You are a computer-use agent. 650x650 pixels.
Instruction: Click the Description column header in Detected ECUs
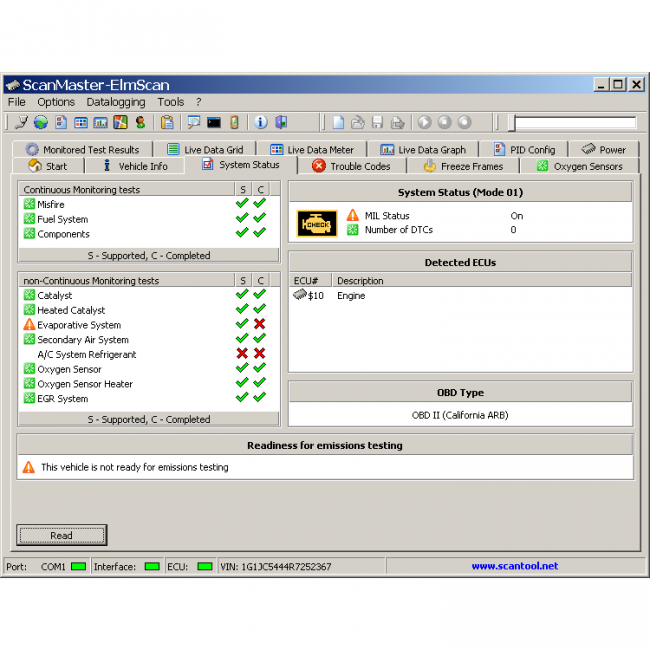(x=482, y=281)
